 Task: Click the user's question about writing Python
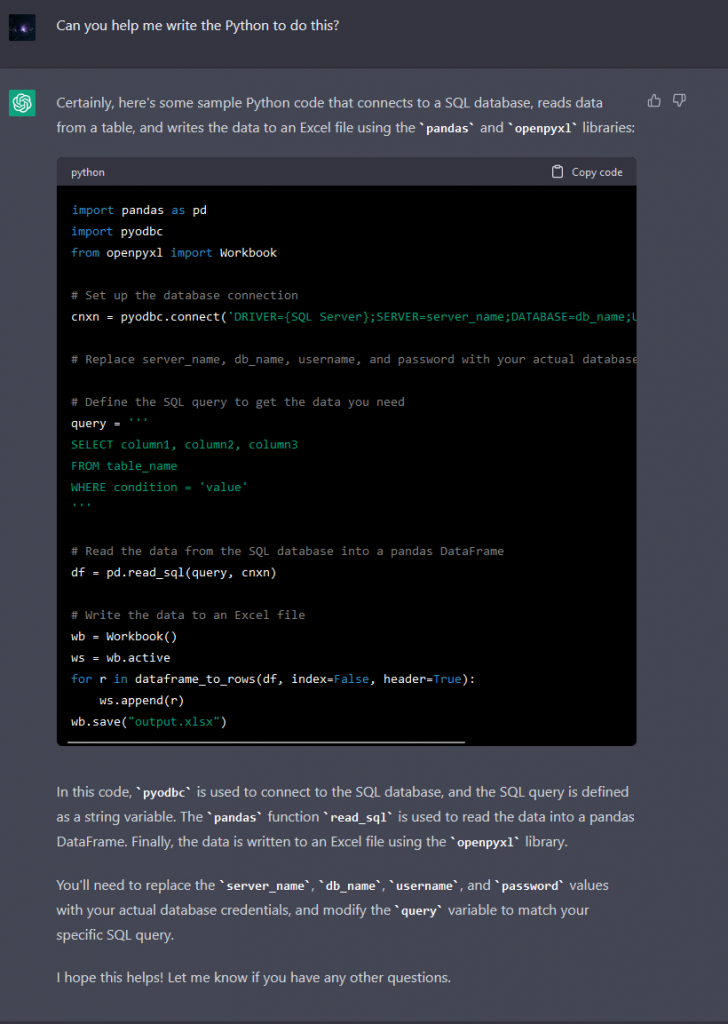(197, 25)
